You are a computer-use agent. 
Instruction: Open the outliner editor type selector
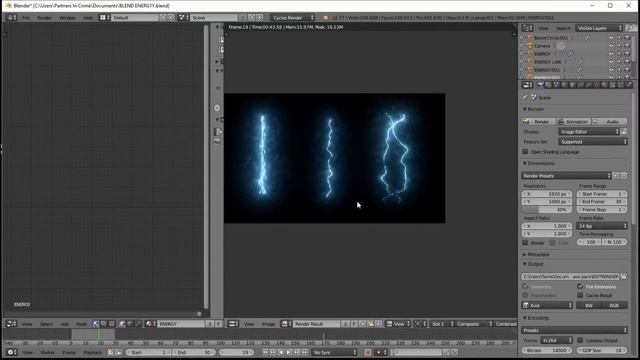pyautogui.click(x=528, y=28)
